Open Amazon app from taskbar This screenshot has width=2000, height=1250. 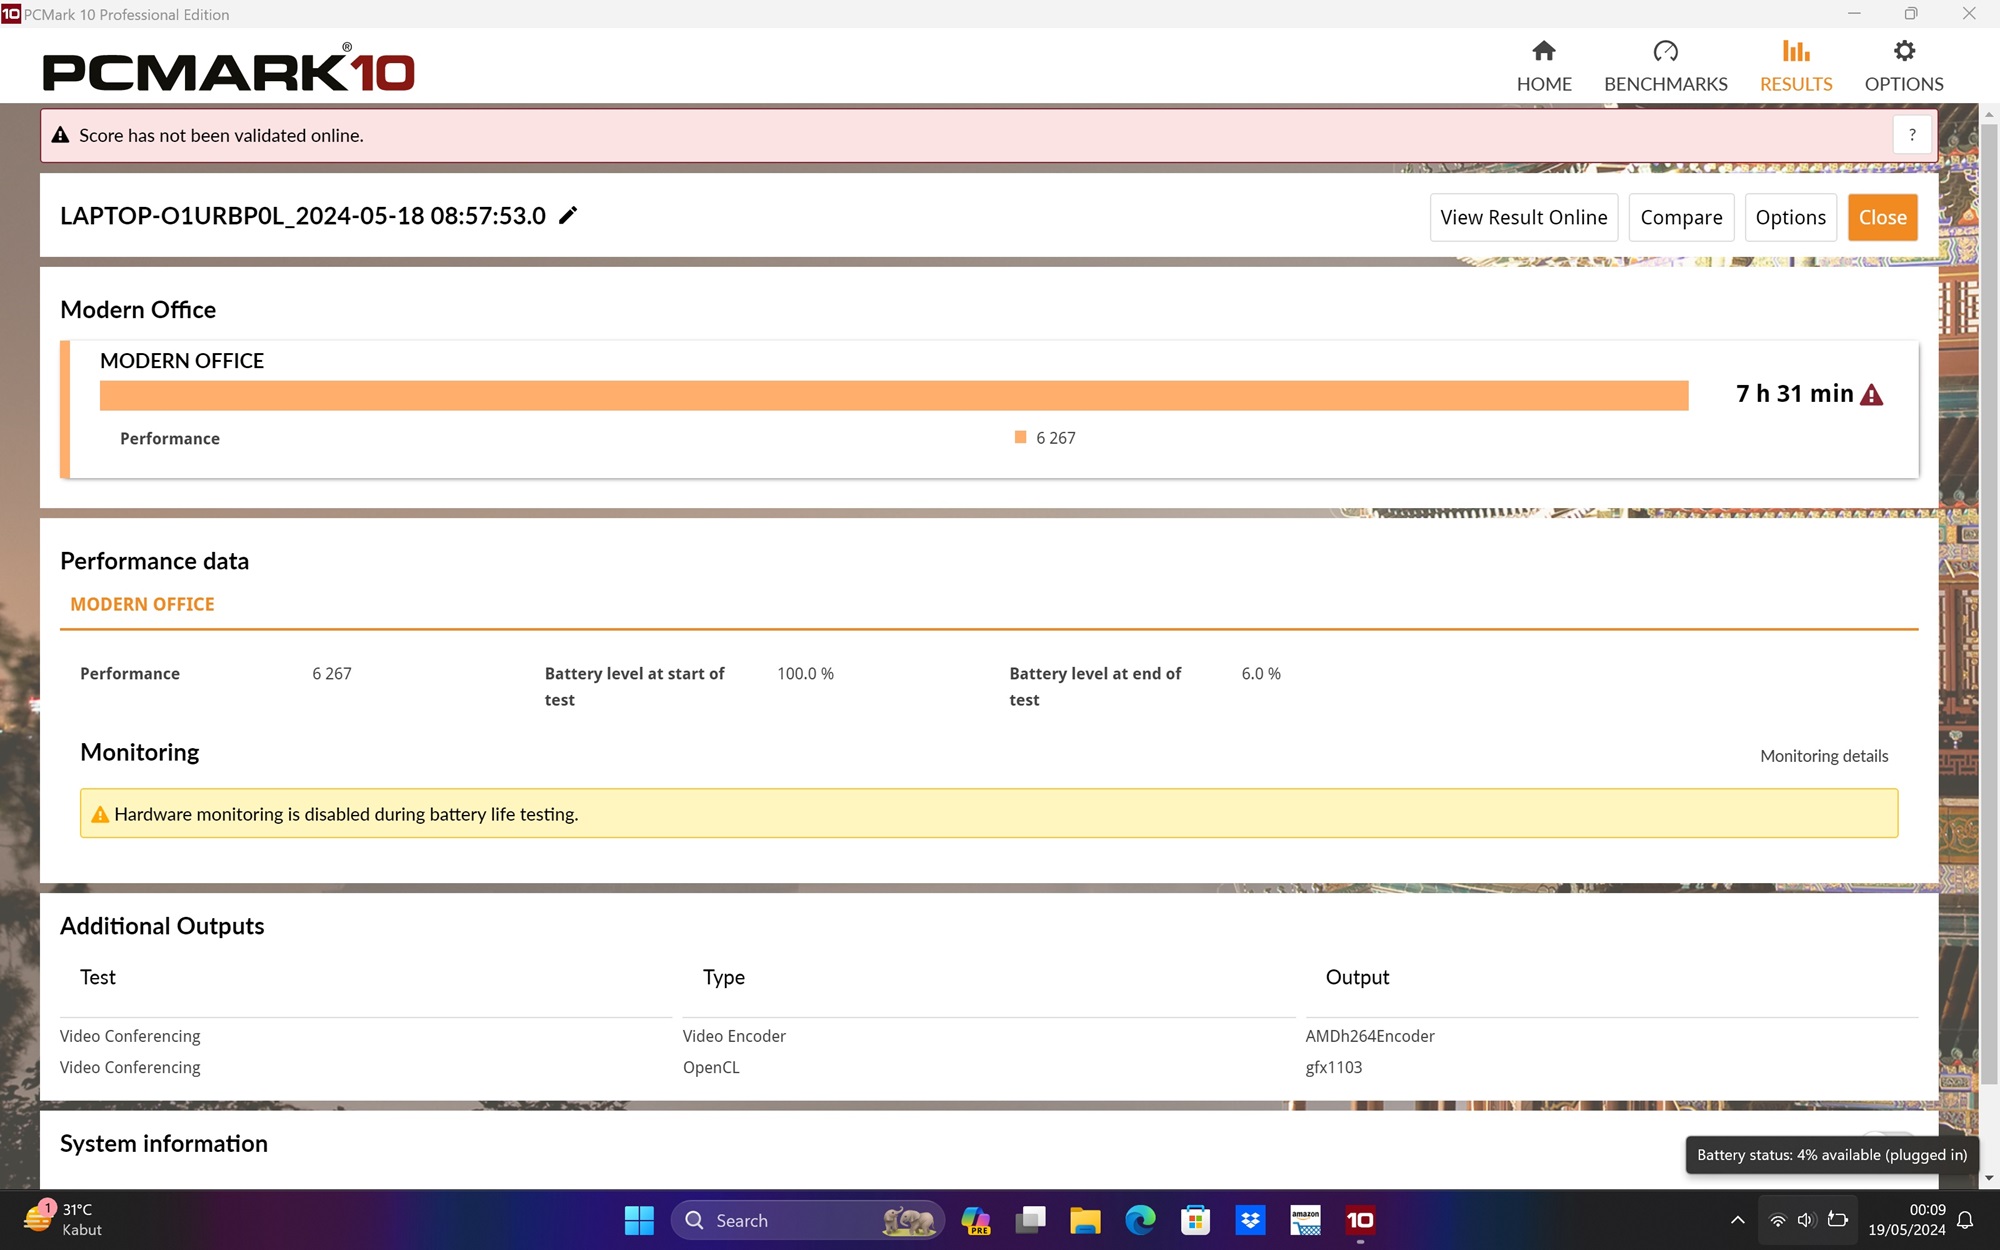[x=1305, y=1220]
